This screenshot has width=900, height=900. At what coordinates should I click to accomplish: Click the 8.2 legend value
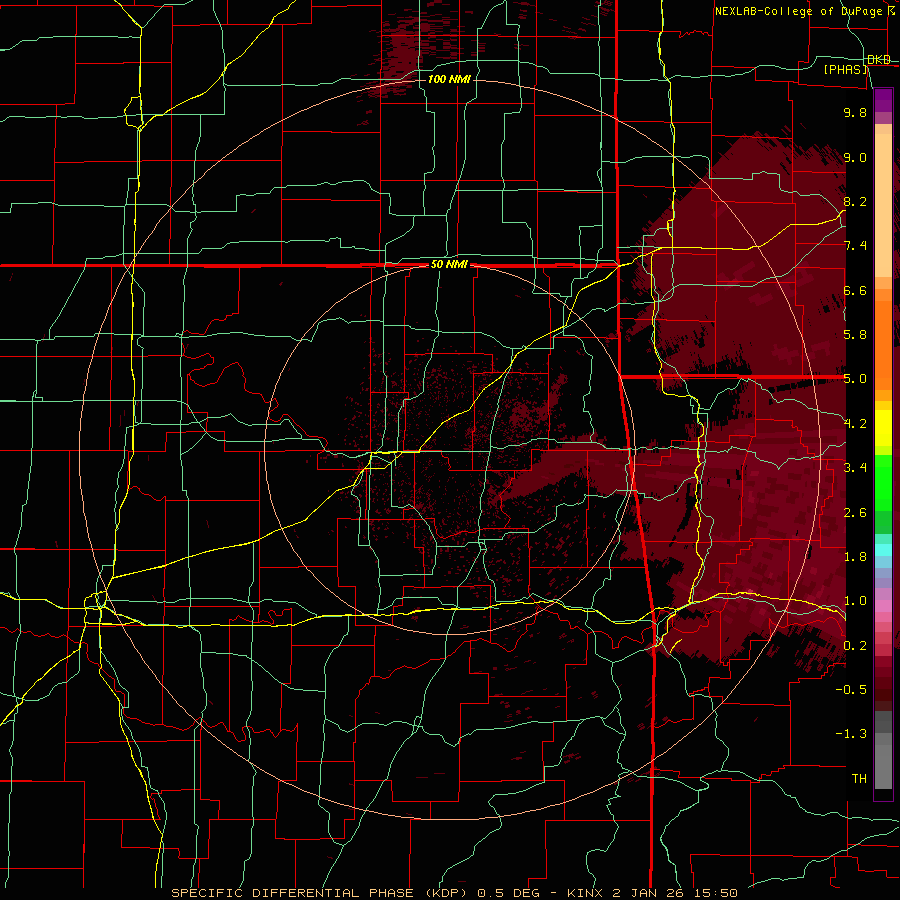click(855, 201)
